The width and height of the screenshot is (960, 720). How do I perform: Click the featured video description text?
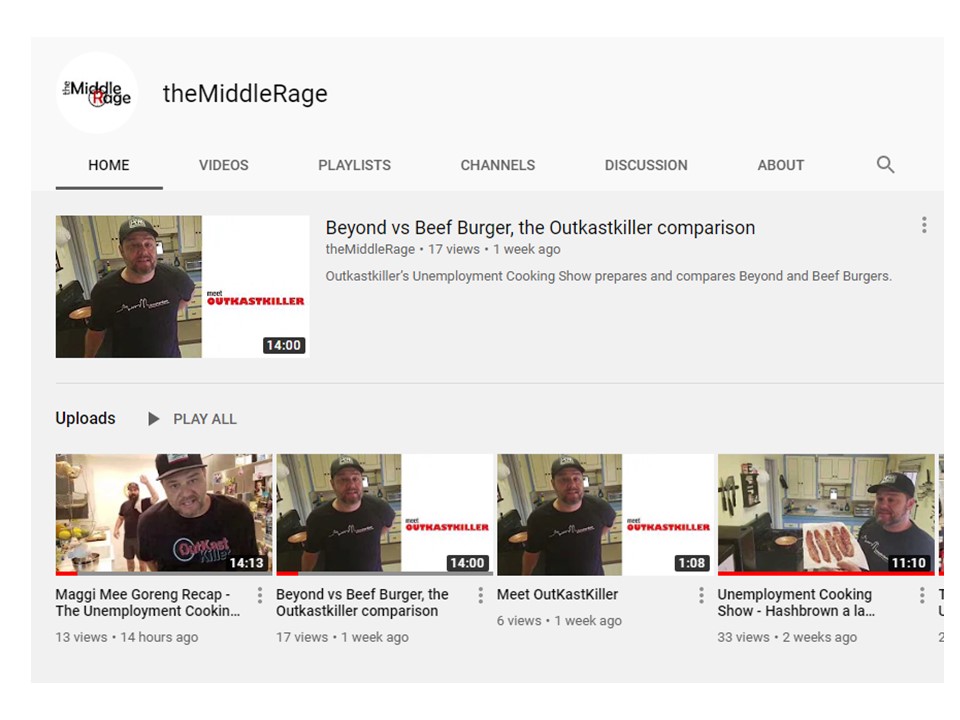(x=609, y=276)
